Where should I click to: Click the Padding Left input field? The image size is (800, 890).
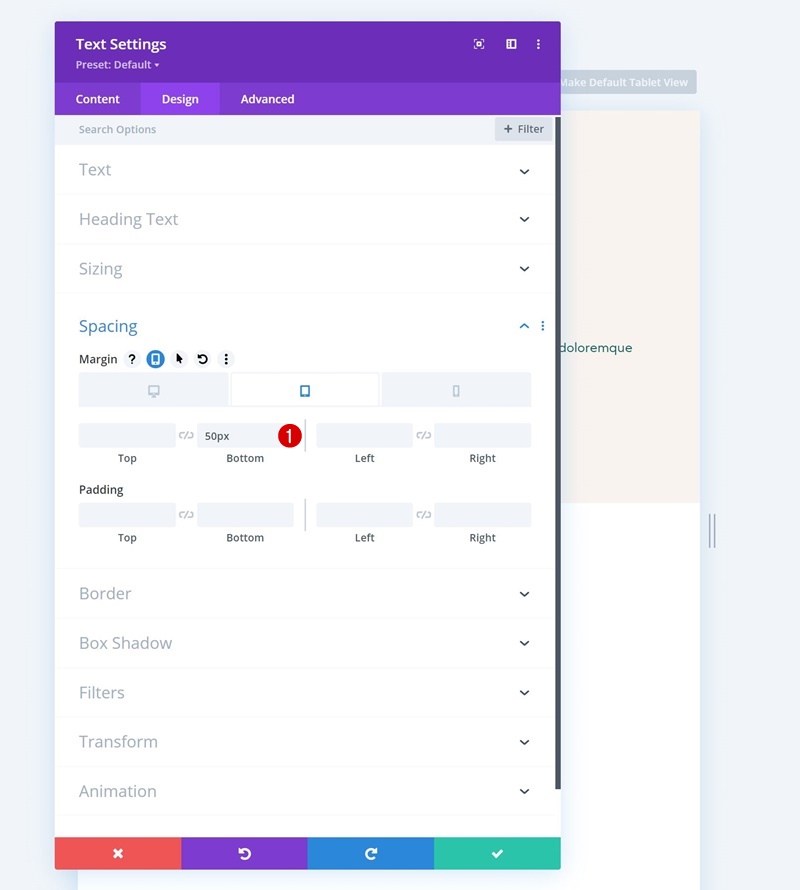365,515
